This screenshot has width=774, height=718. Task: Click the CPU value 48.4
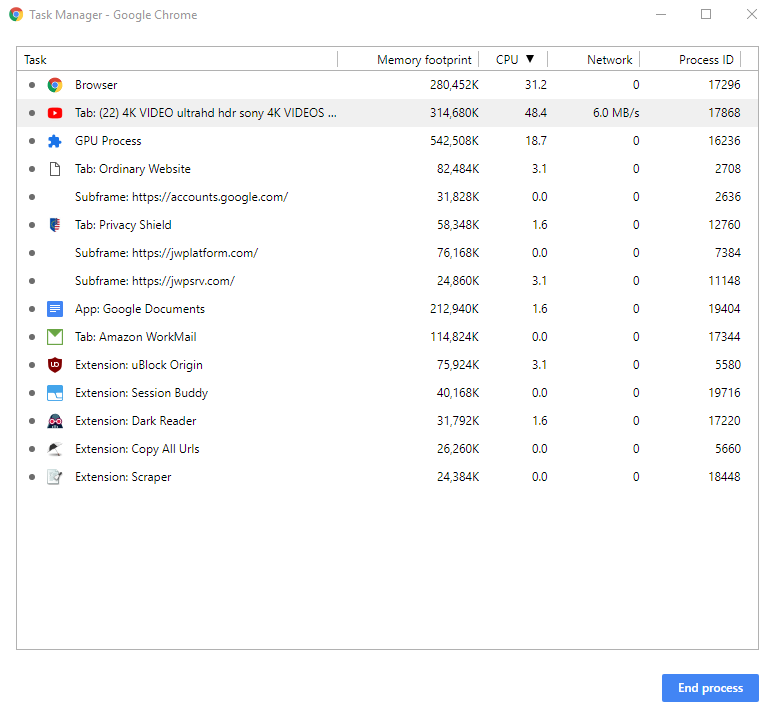pos(536,113)
